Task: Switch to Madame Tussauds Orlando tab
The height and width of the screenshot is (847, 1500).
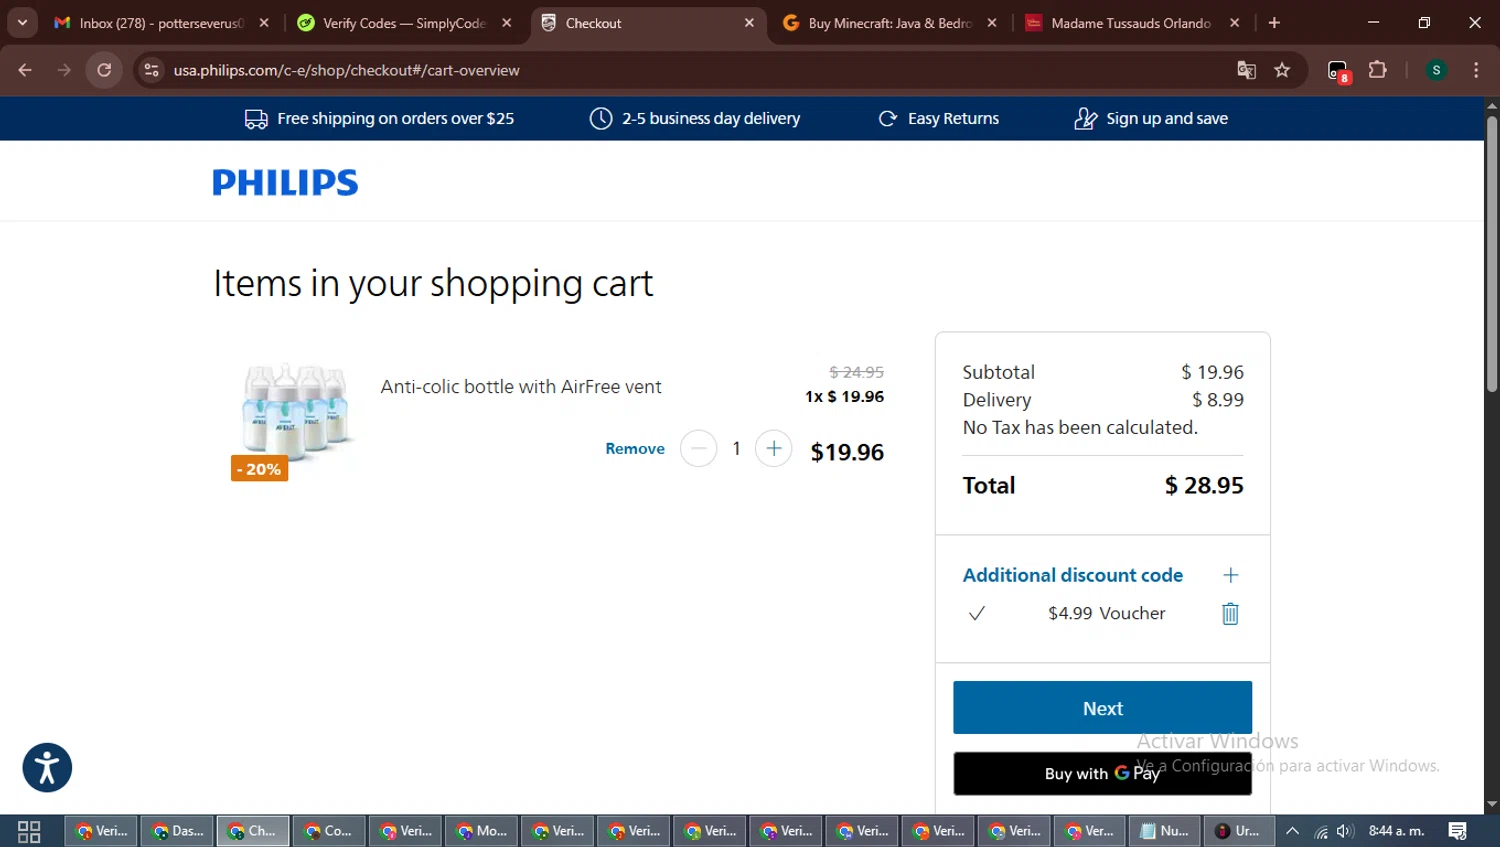Action: 1131,23
